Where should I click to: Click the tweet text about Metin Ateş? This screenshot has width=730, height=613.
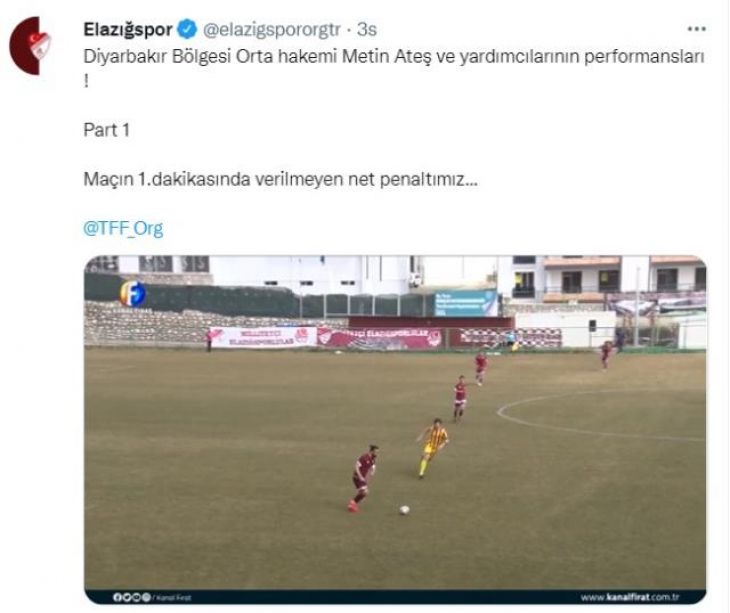point(394,68)
